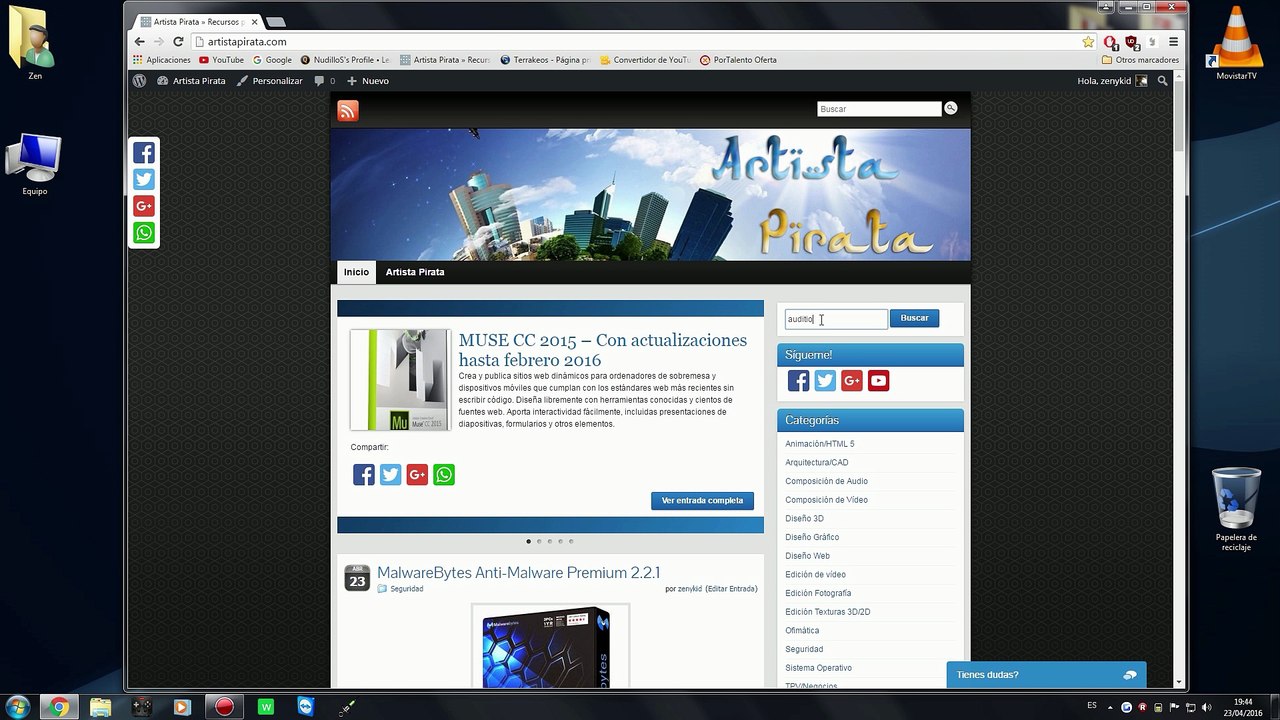The image size is (1280, 720).
Task: Bookmark this page with the star icon
Action: pos(1088,42)
